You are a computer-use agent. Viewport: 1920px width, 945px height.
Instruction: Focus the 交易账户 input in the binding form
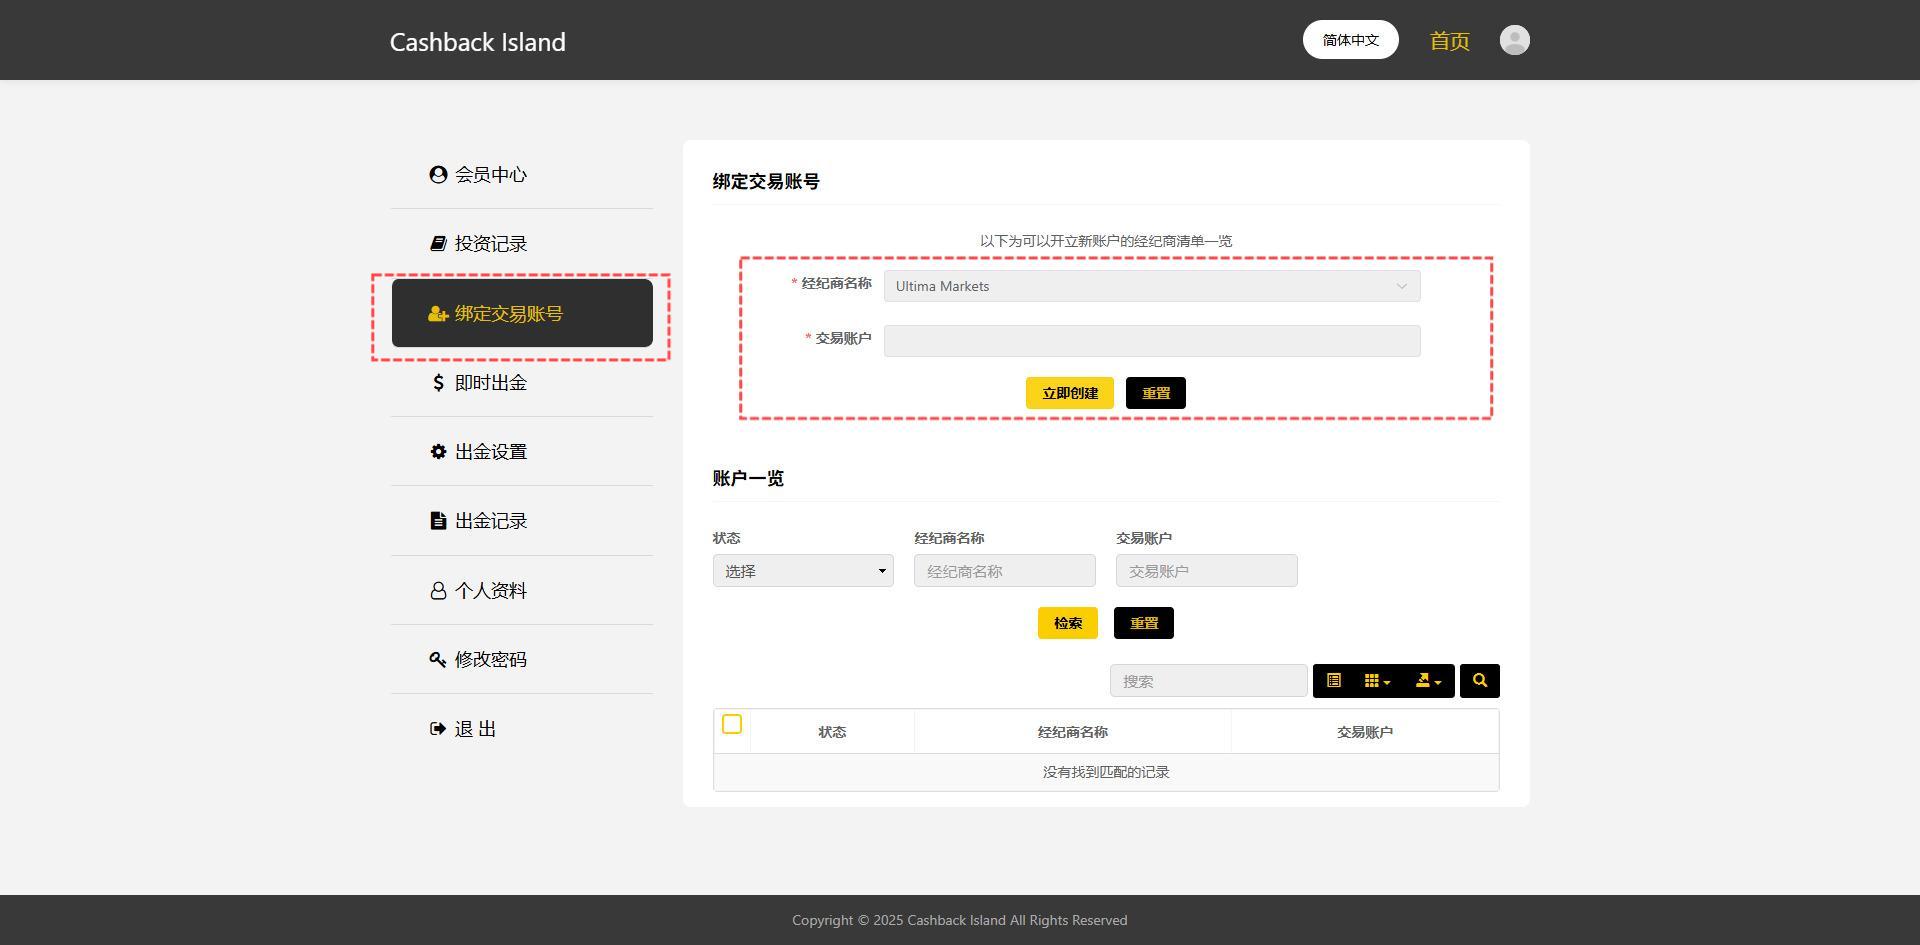pyautogui.click(x=1152, y=341)
